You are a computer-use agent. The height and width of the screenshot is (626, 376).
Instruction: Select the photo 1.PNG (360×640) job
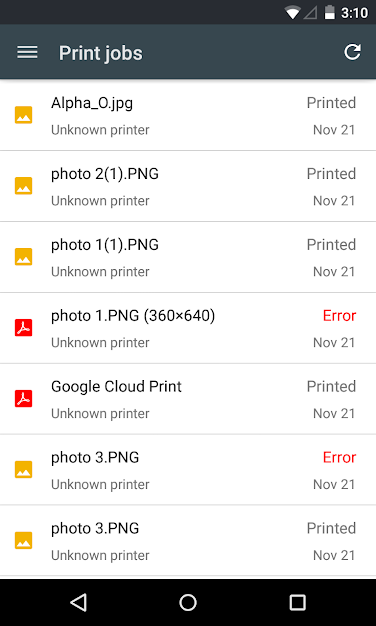click(188, 328)
